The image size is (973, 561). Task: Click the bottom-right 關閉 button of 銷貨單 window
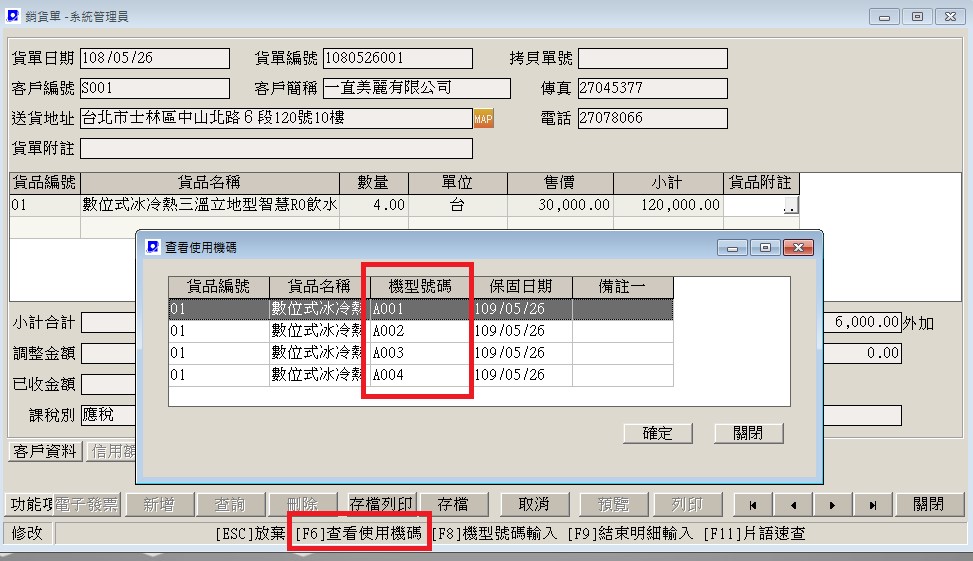[x=928, y=505]
